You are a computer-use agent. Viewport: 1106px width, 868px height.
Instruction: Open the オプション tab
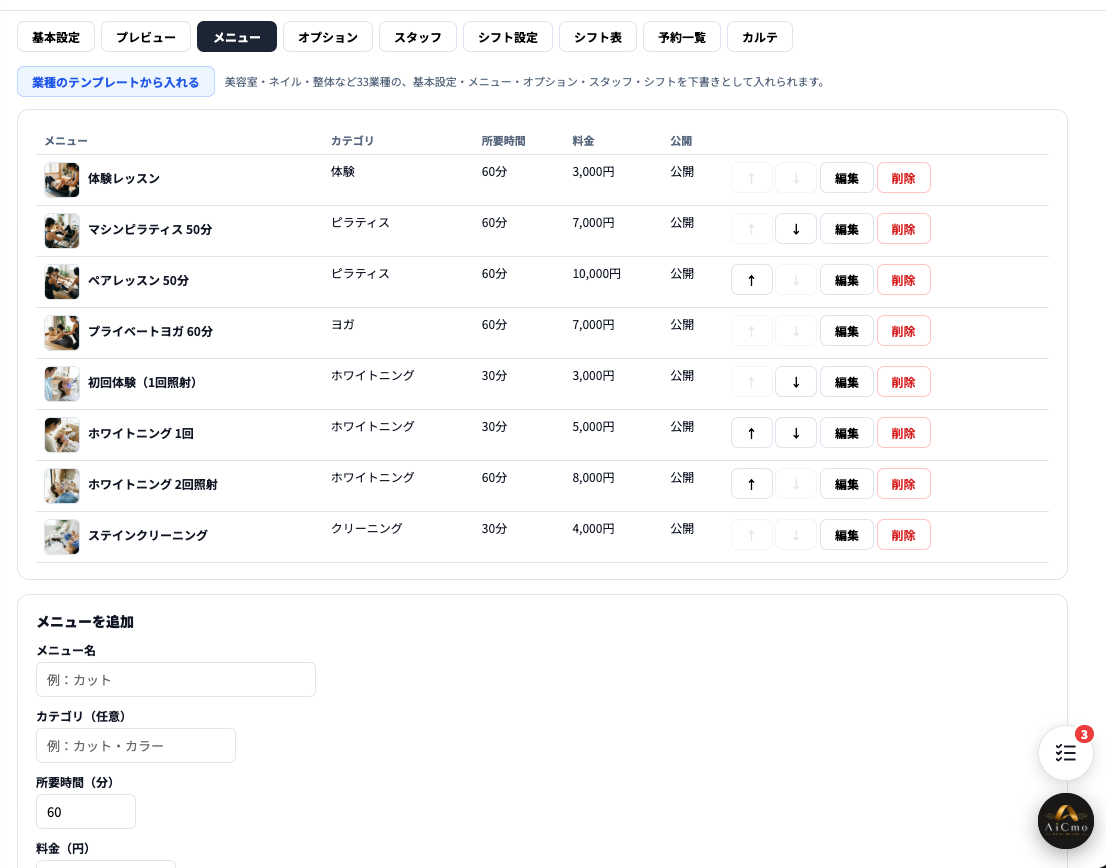[328, 37]
